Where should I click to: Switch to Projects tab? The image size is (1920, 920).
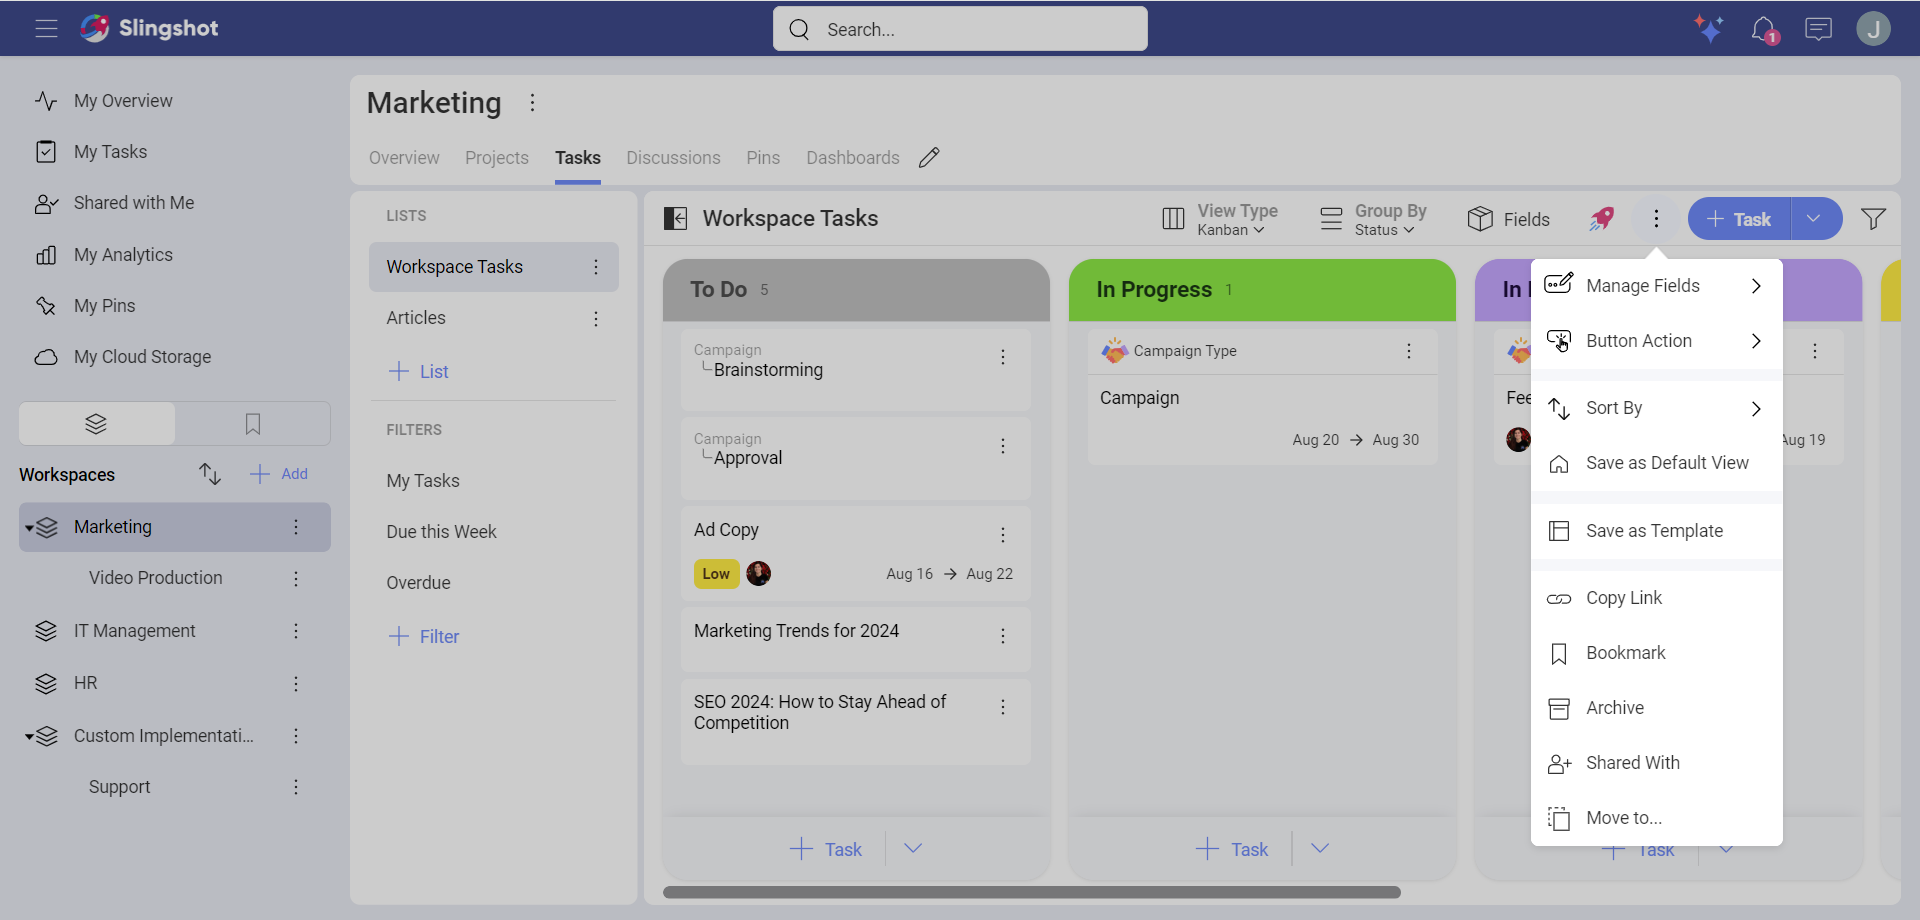click(497, 158)
